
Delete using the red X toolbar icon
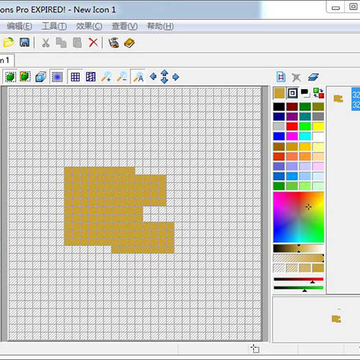point(93,43)
